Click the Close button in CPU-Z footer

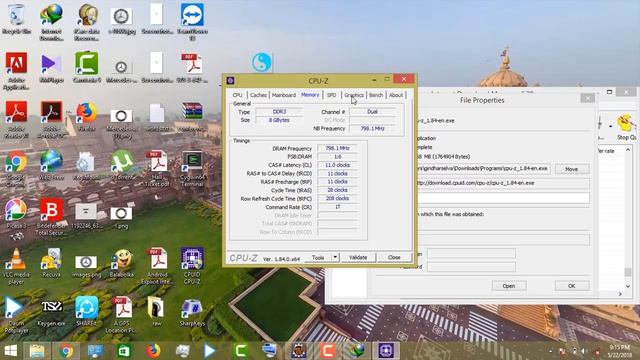394,258
